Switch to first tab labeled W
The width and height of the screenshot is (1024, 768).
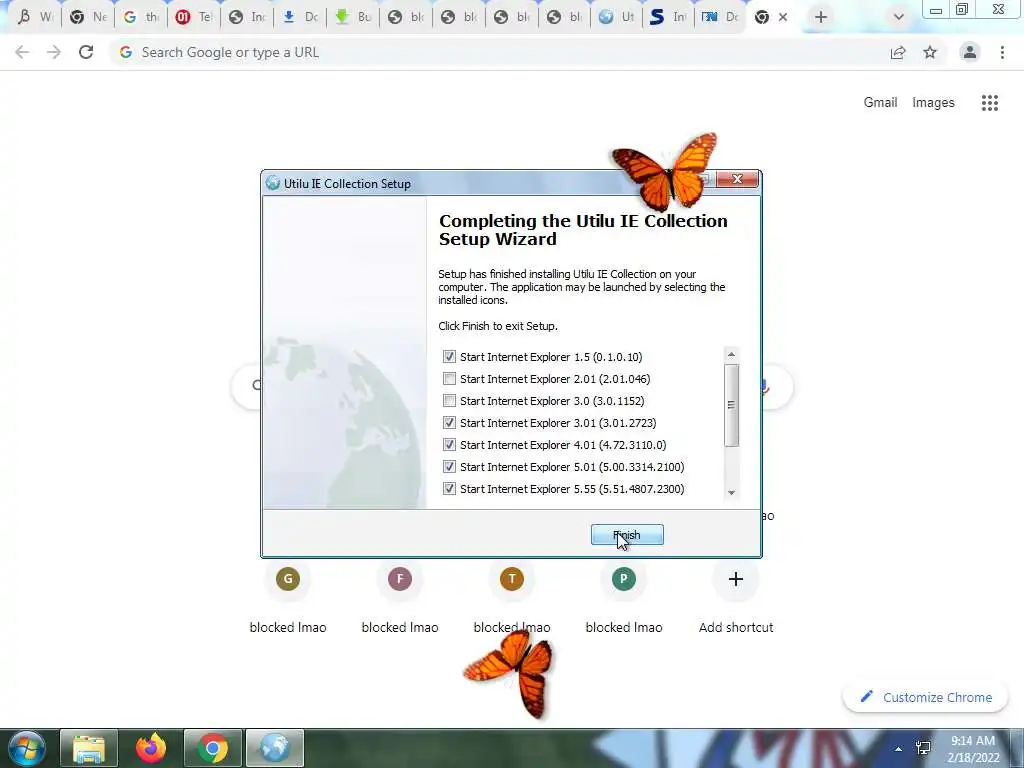coord(35,17)
